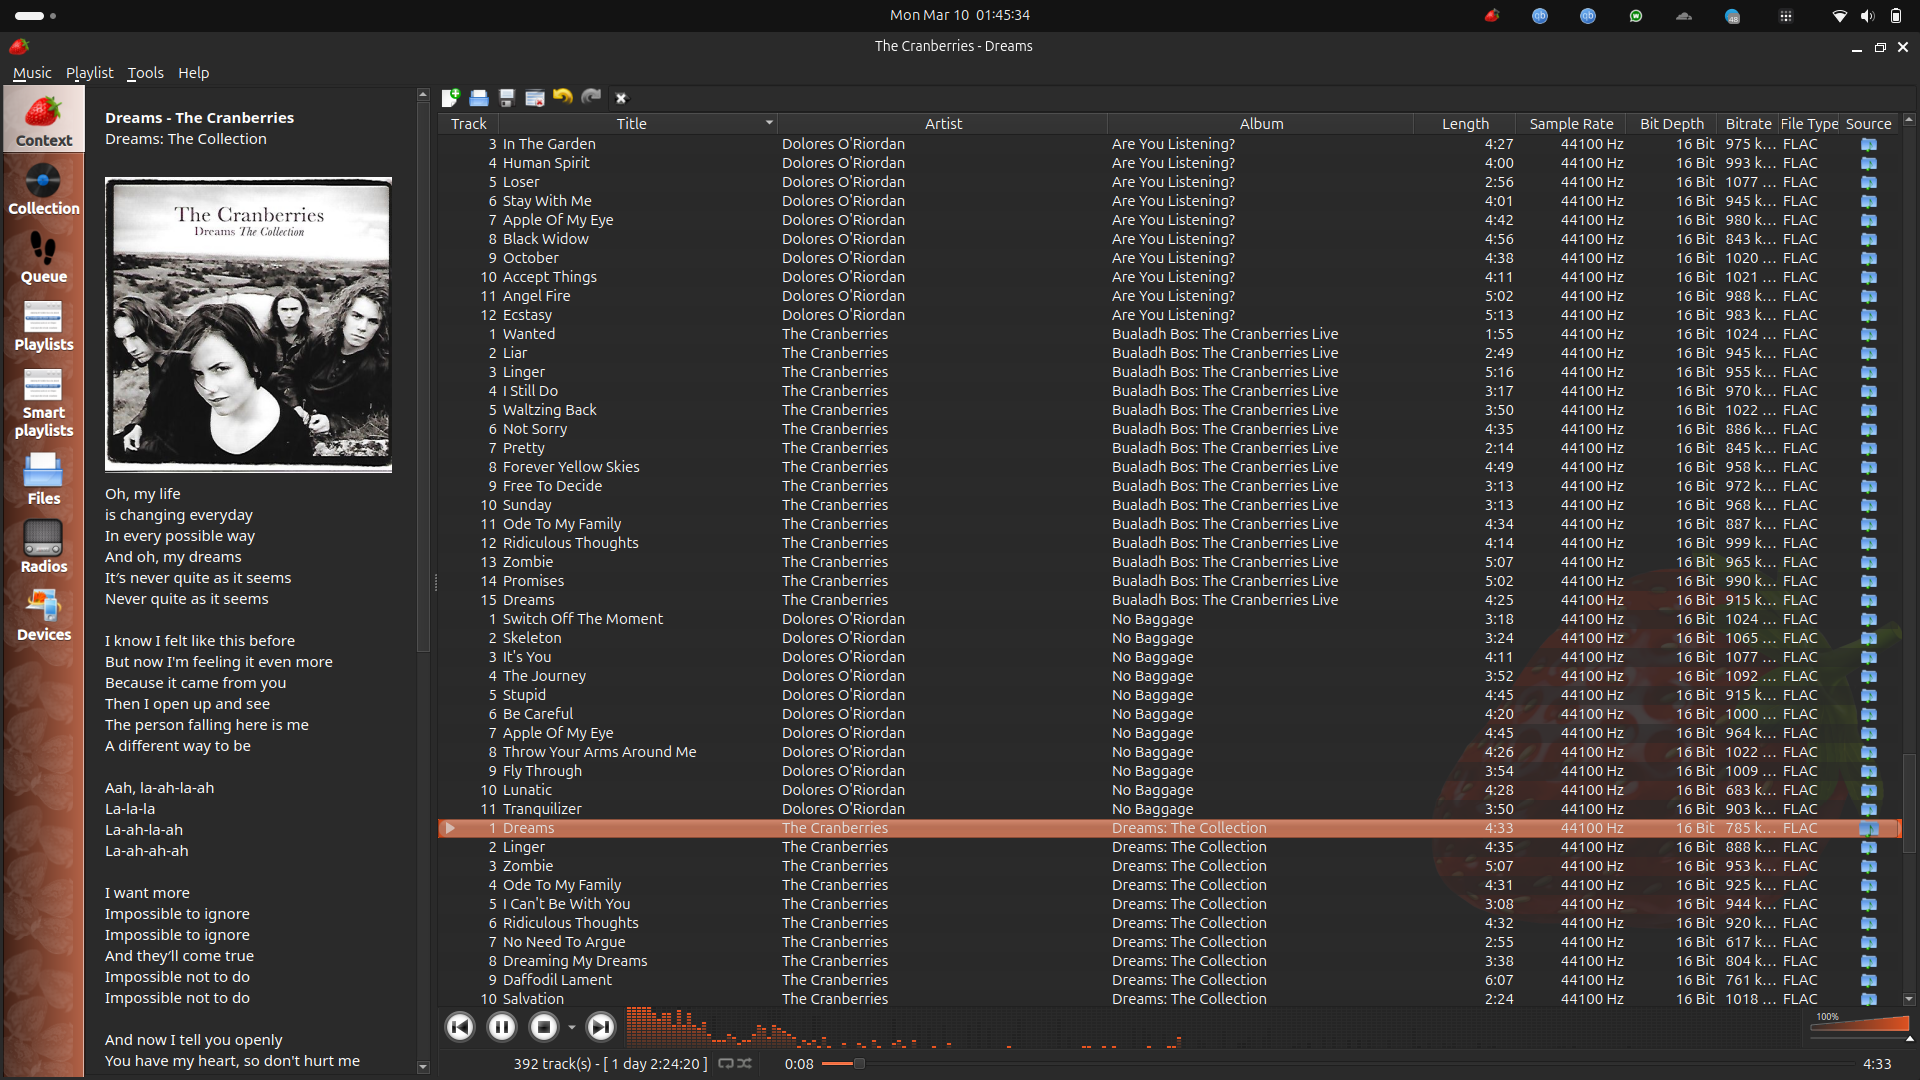This screenshot has height=1080, width=1920.
Task: Sort playlist by File Type column
Action: point(1809,124)
